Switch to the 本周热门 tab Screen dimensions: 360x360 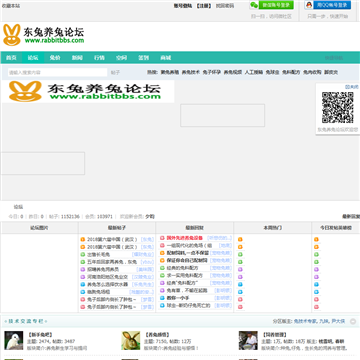pos(272,228)
